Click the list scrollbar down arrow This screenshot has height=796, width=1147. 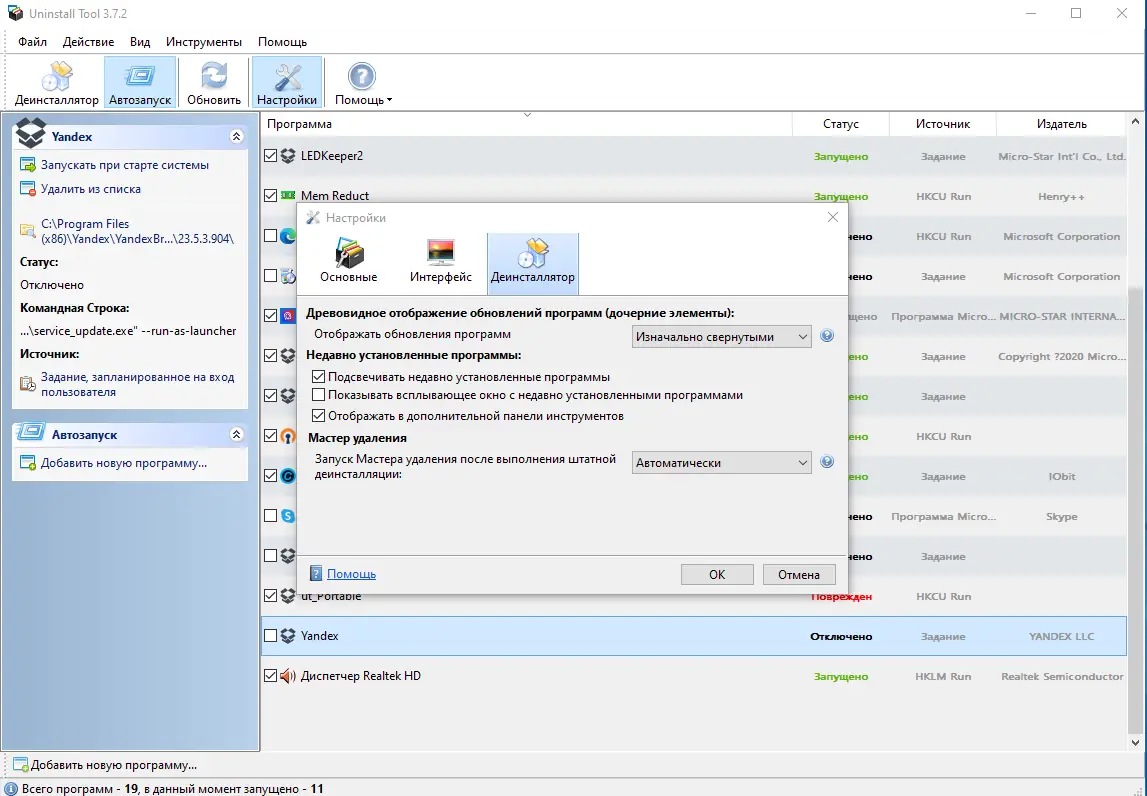click(x=1135, y=742)
